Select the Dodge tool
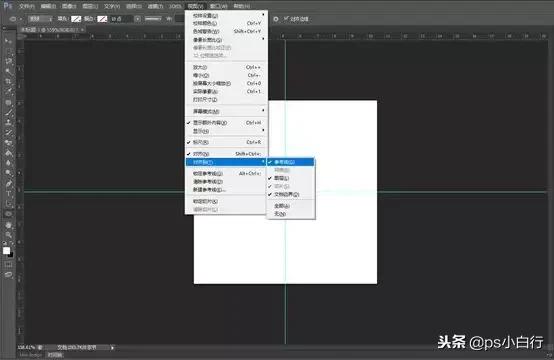Screen dimensions: 554x360 [8, 173]
